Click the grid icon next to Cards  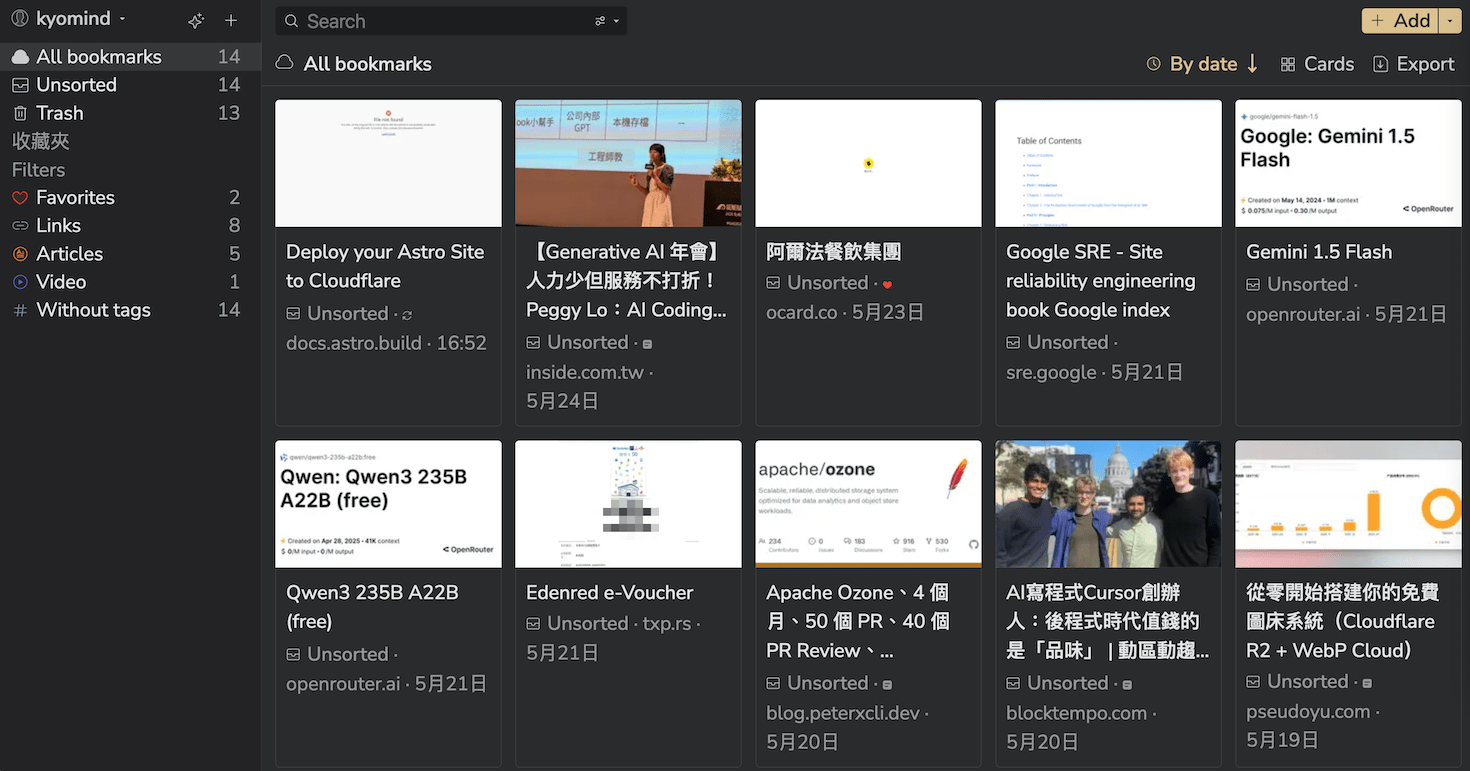1288,64
